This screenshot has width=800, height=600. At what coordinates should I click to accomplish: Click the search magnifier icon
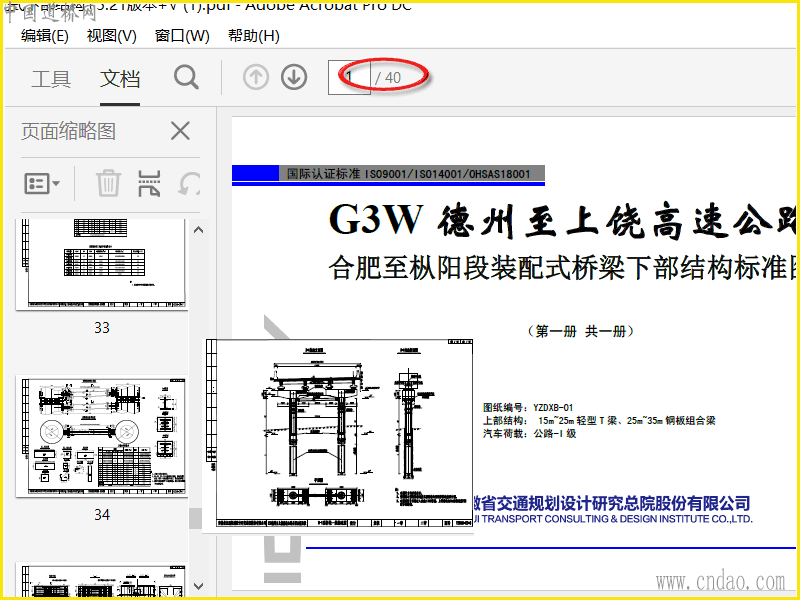pyautogui.click(x=186, y=78)
